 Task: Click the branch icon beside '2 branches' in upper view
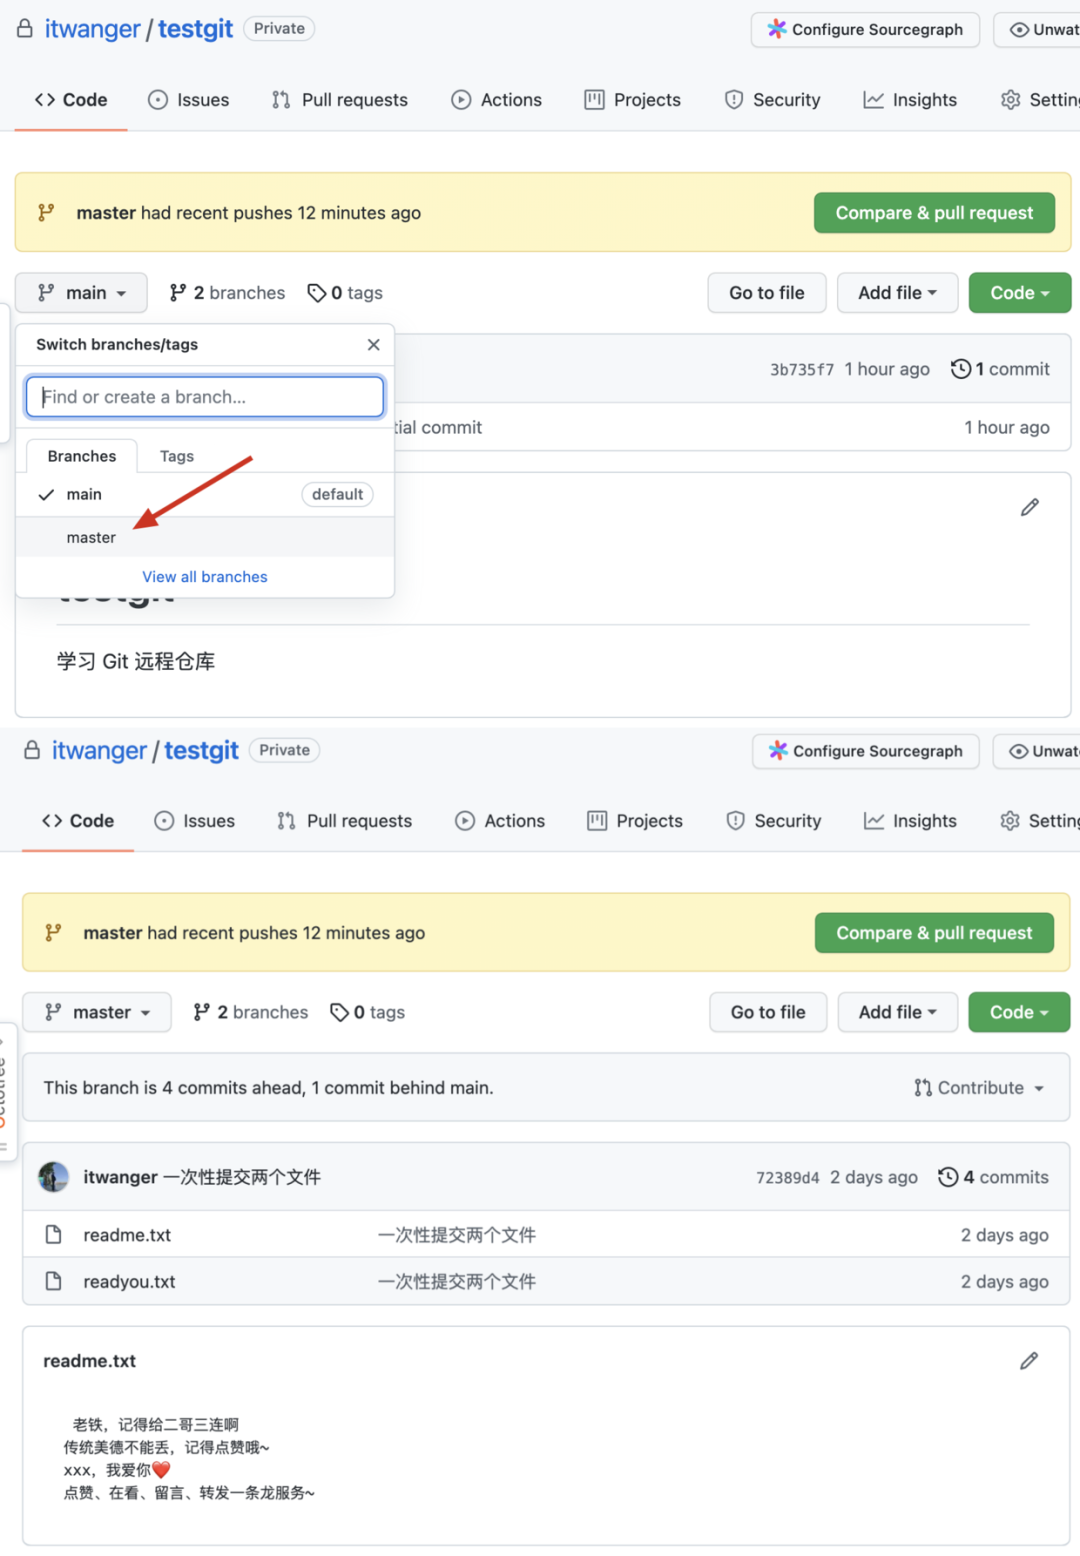tap(178, 293)
